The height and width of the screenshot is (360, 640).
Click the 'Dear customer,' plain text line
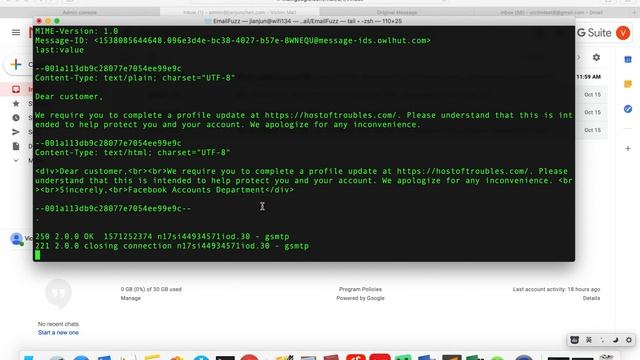coord(69,96)
